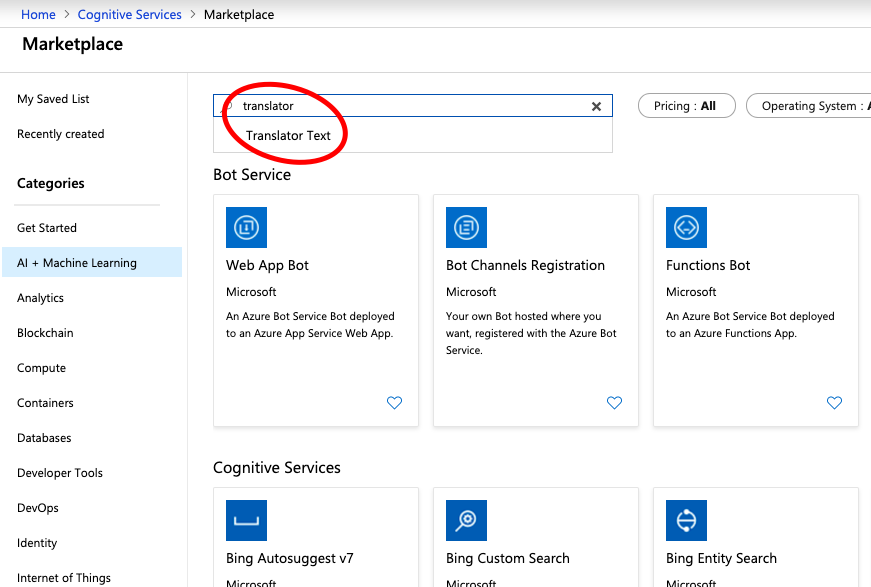Screen dimensions: 871x587
Task: Select the Bing Custom Search icon
Action: click(x=466, y=521)
